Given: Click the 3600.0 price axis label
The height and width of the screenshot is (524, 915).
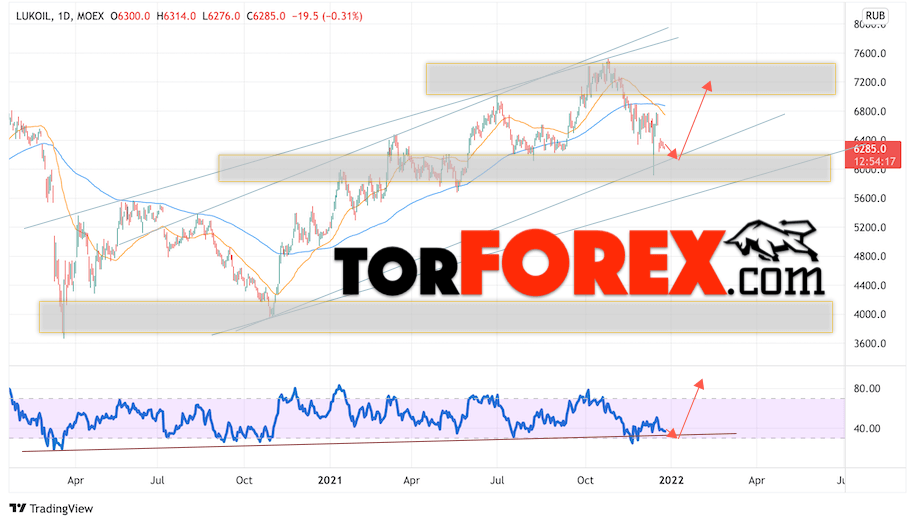Looking at the screenshot, I should (x=869, y=343).
